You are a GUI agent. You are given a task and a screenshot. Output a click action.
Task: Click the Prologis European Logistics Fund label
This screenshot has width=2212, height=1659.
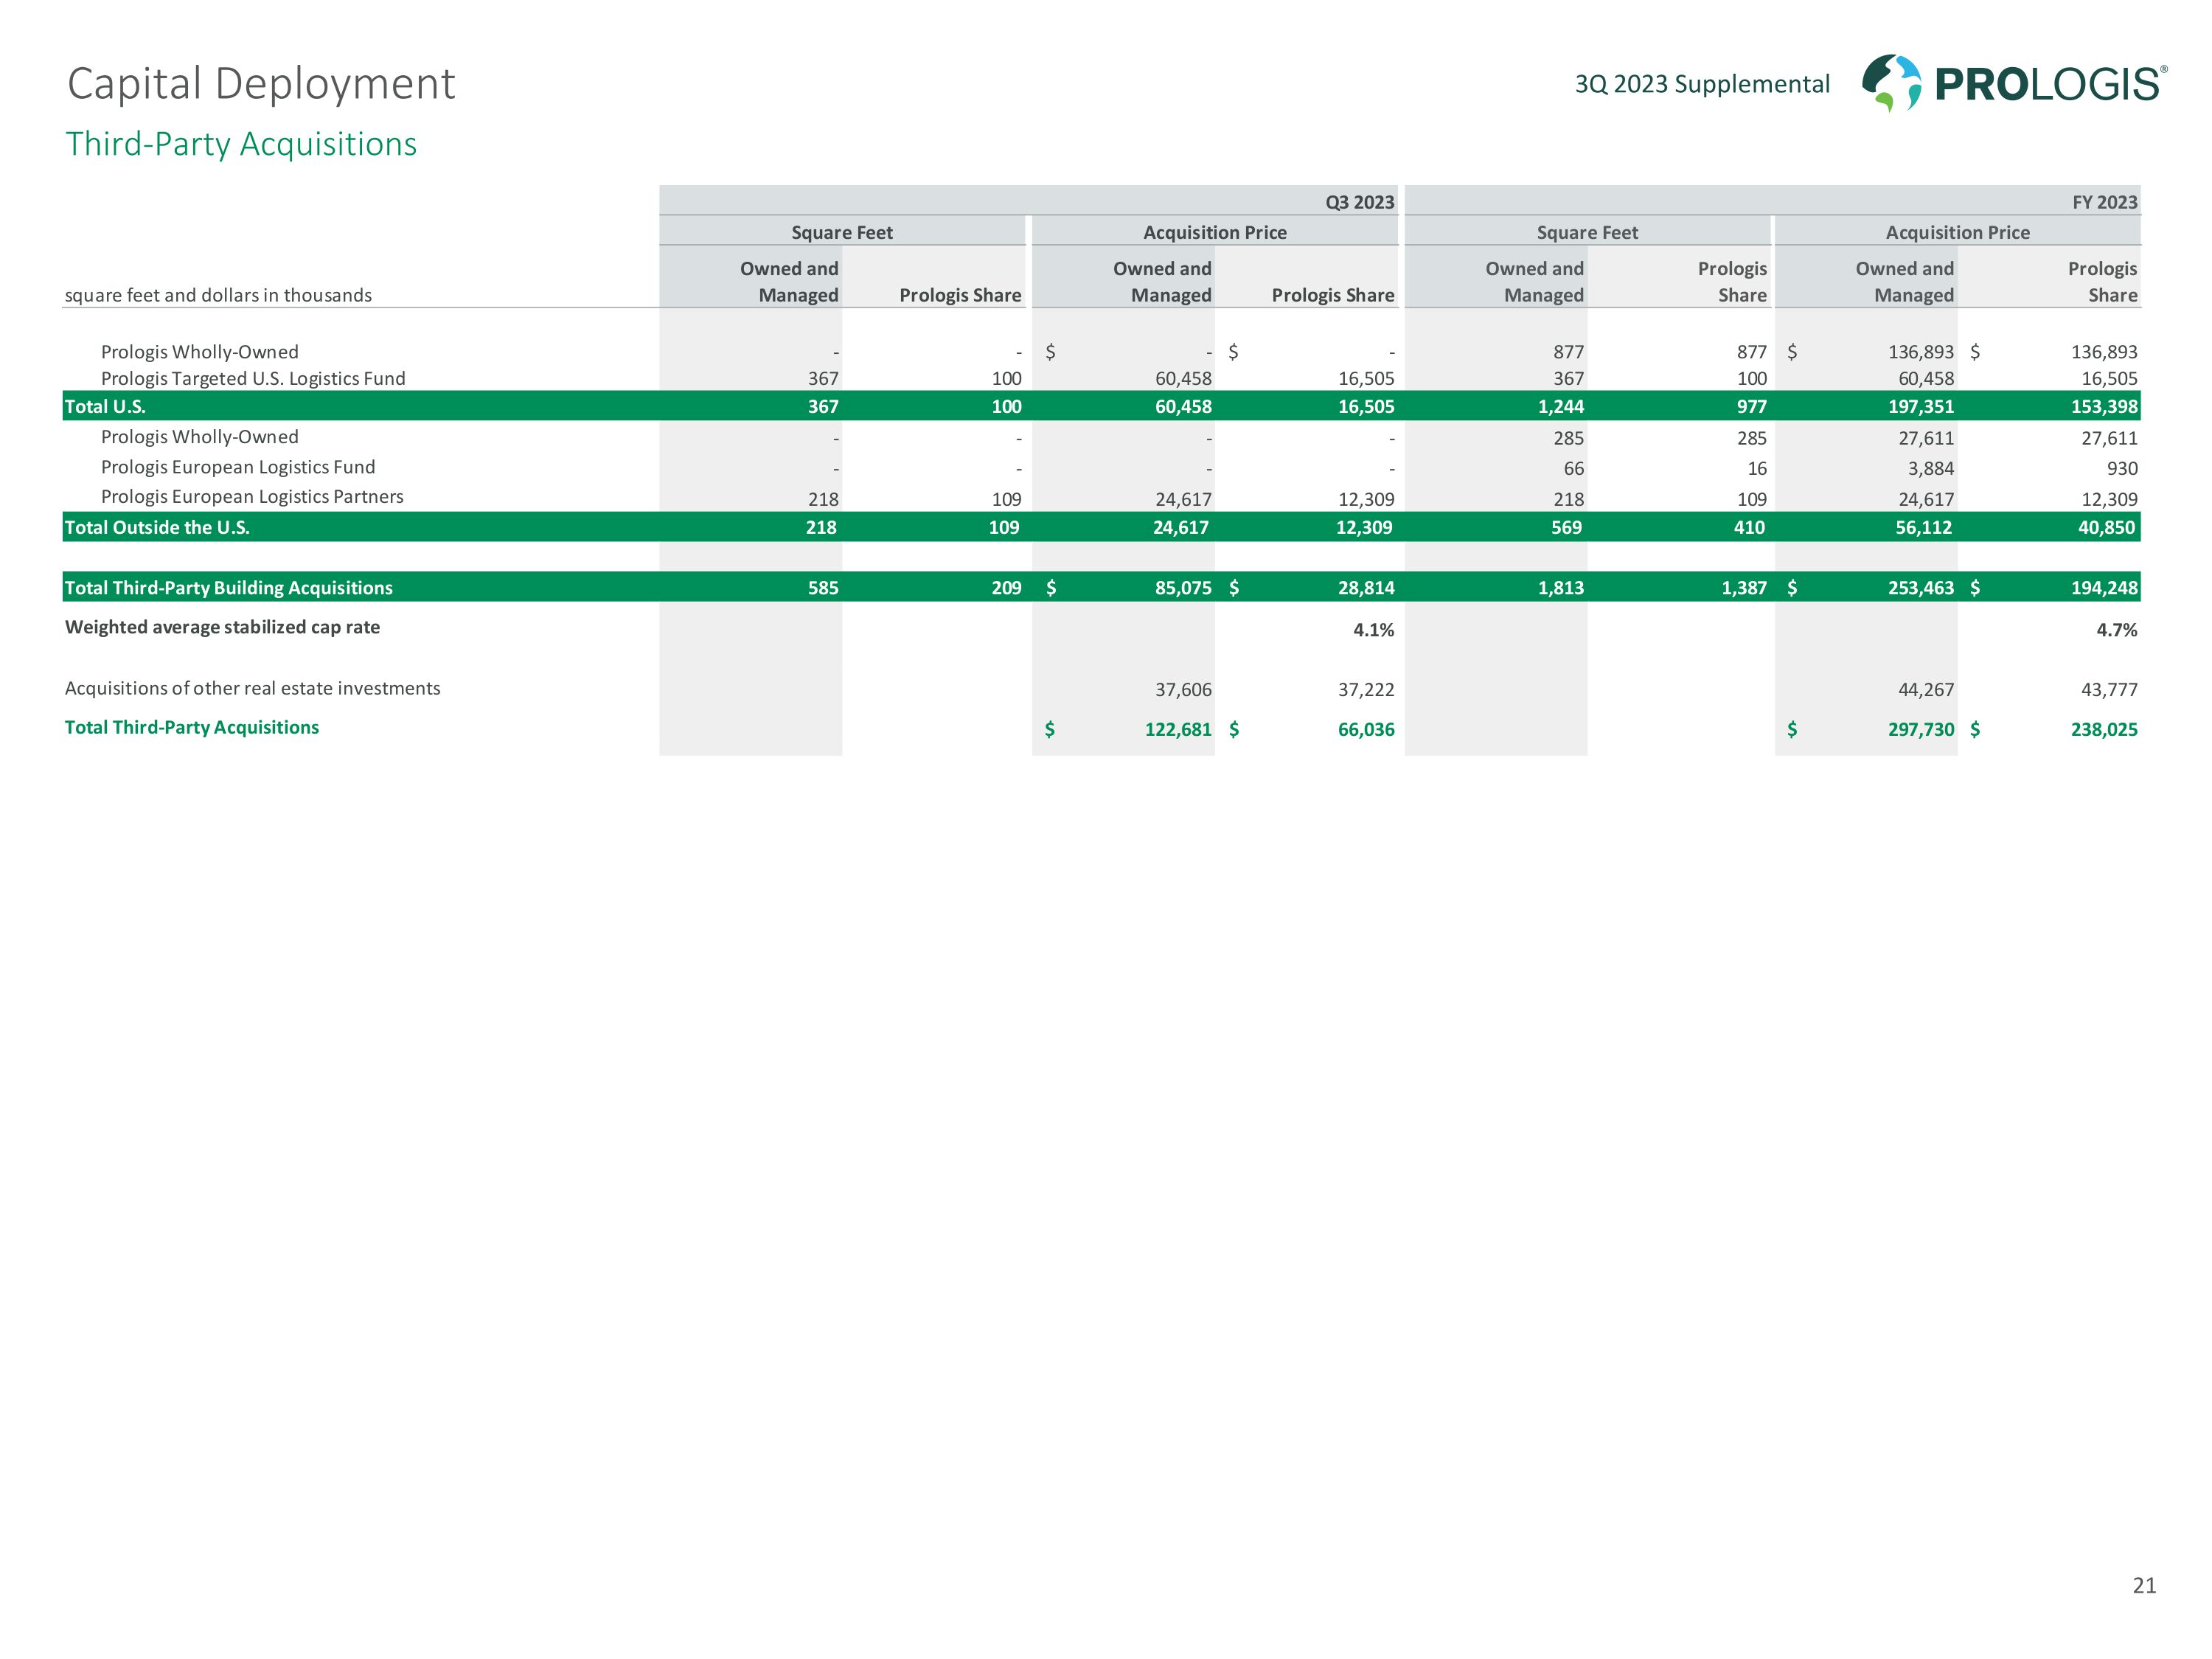point(238,467)
